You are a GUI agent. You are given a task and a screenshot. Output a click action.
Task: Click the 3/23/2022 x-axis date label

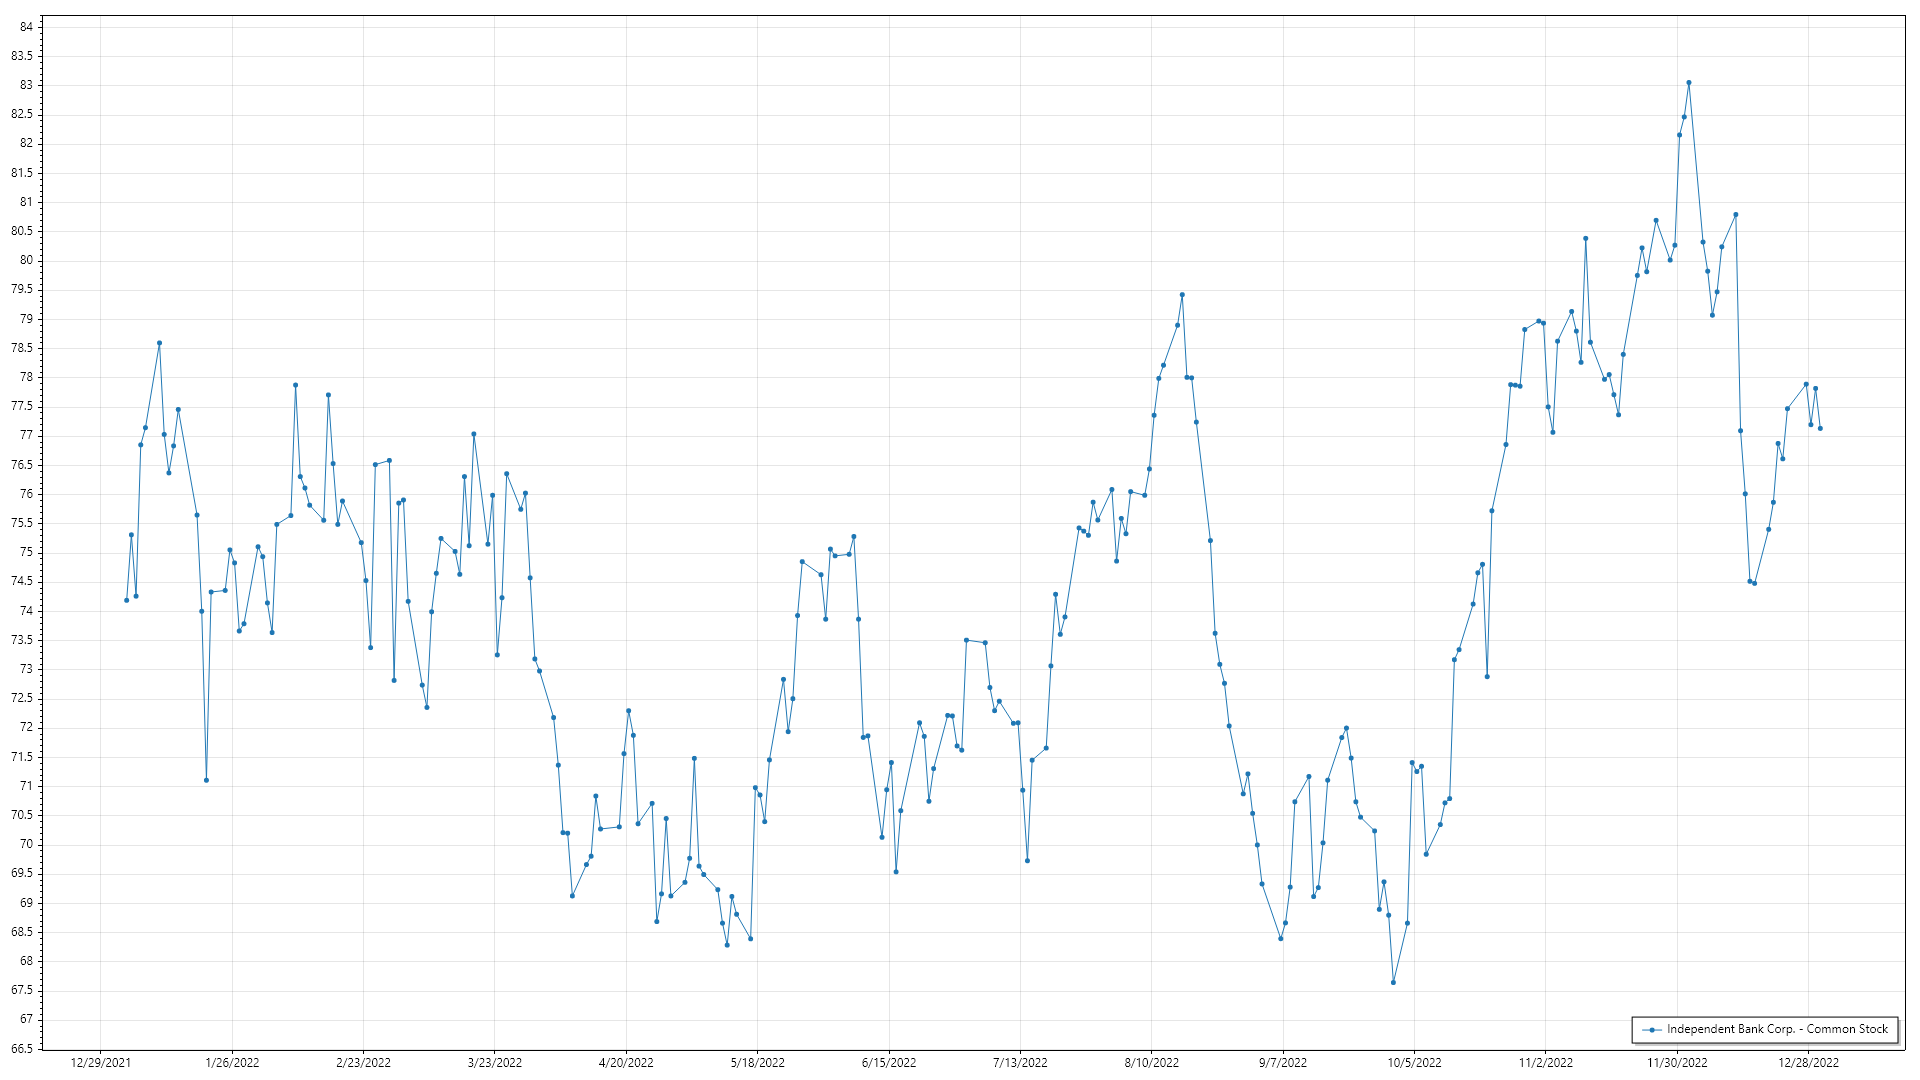(x=494, y=1063)
